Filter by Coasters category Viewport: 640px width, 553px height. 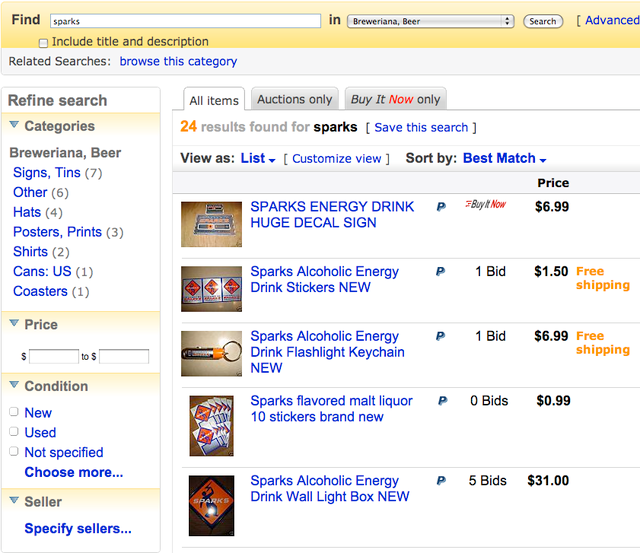coord(40,291)
